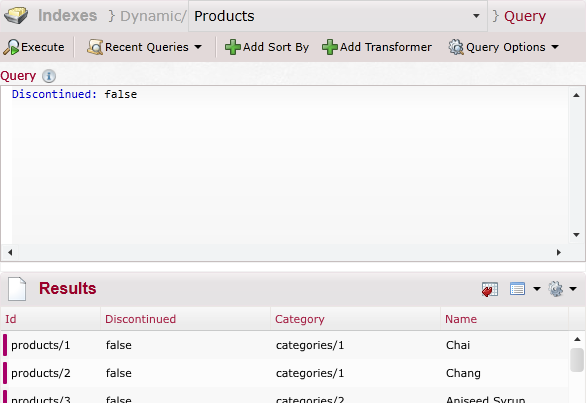Viewport: 586px width, 403px height.
Task: Click the Execute query magnifier icon
Action: point(11,47)
